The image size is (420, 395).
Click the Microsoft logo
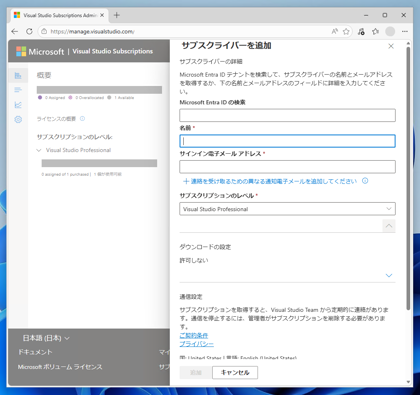(40, 52)
